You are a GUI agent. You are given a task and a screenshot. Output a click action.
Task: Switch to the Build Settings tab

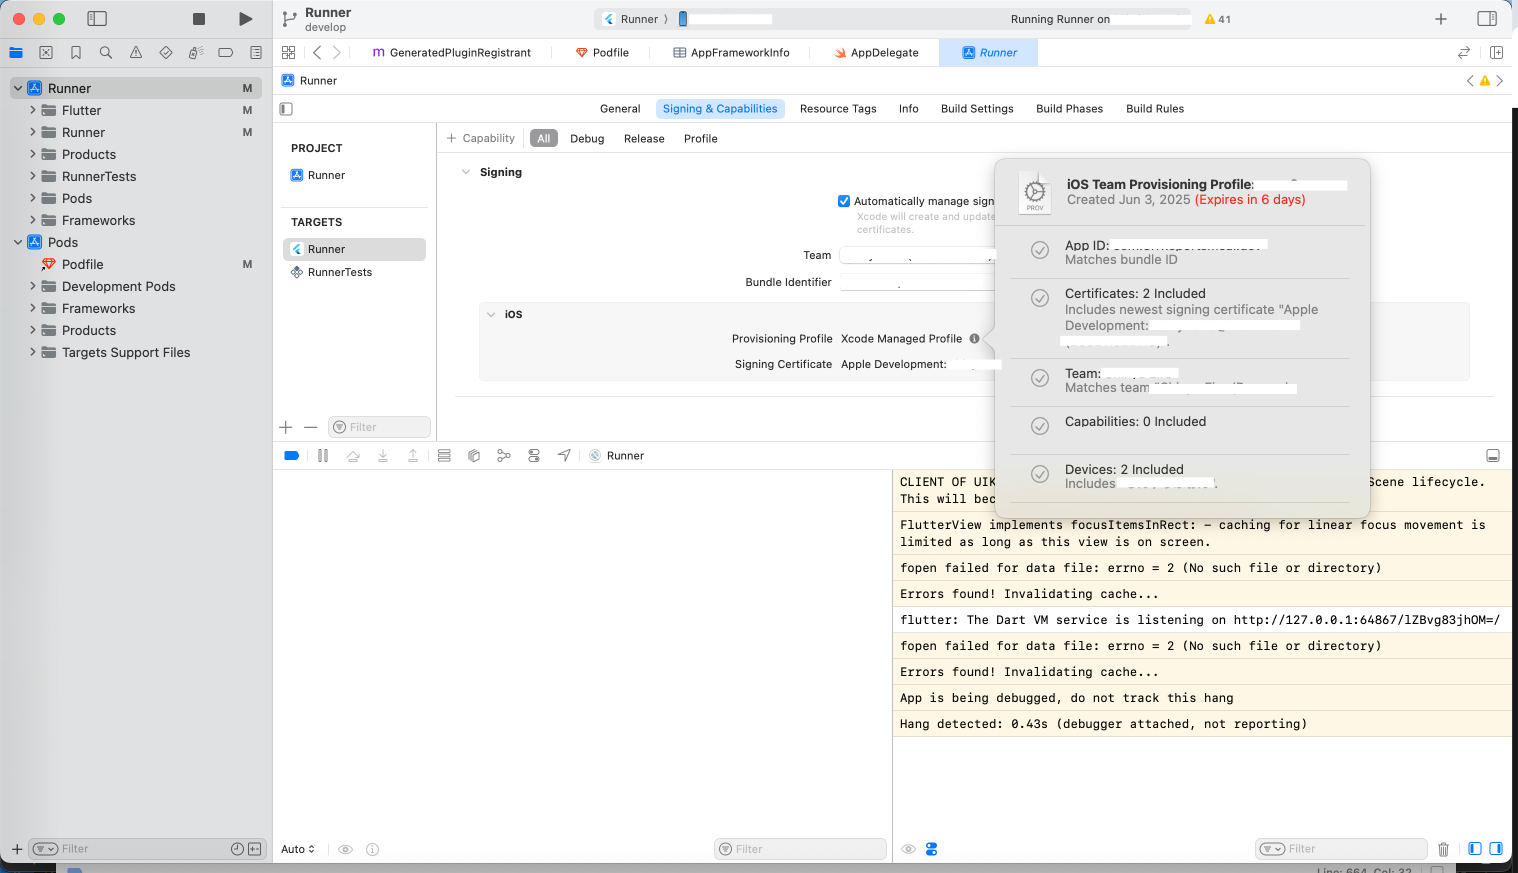977,109
